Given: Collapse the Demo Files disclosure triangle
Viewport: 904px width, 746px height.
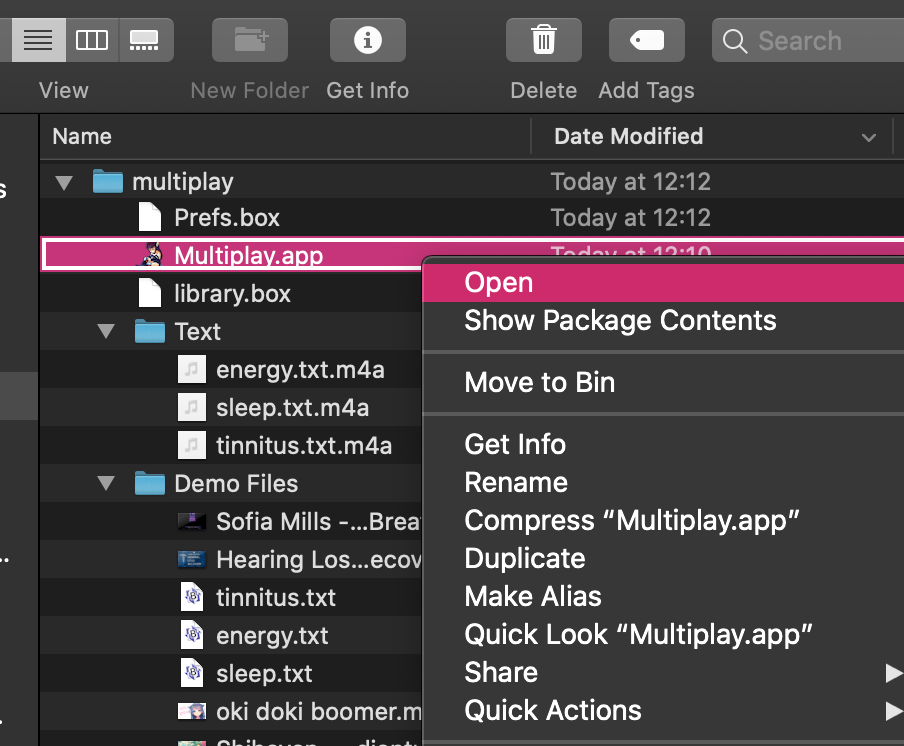Looking at the screenshot, I should (106, 483).
